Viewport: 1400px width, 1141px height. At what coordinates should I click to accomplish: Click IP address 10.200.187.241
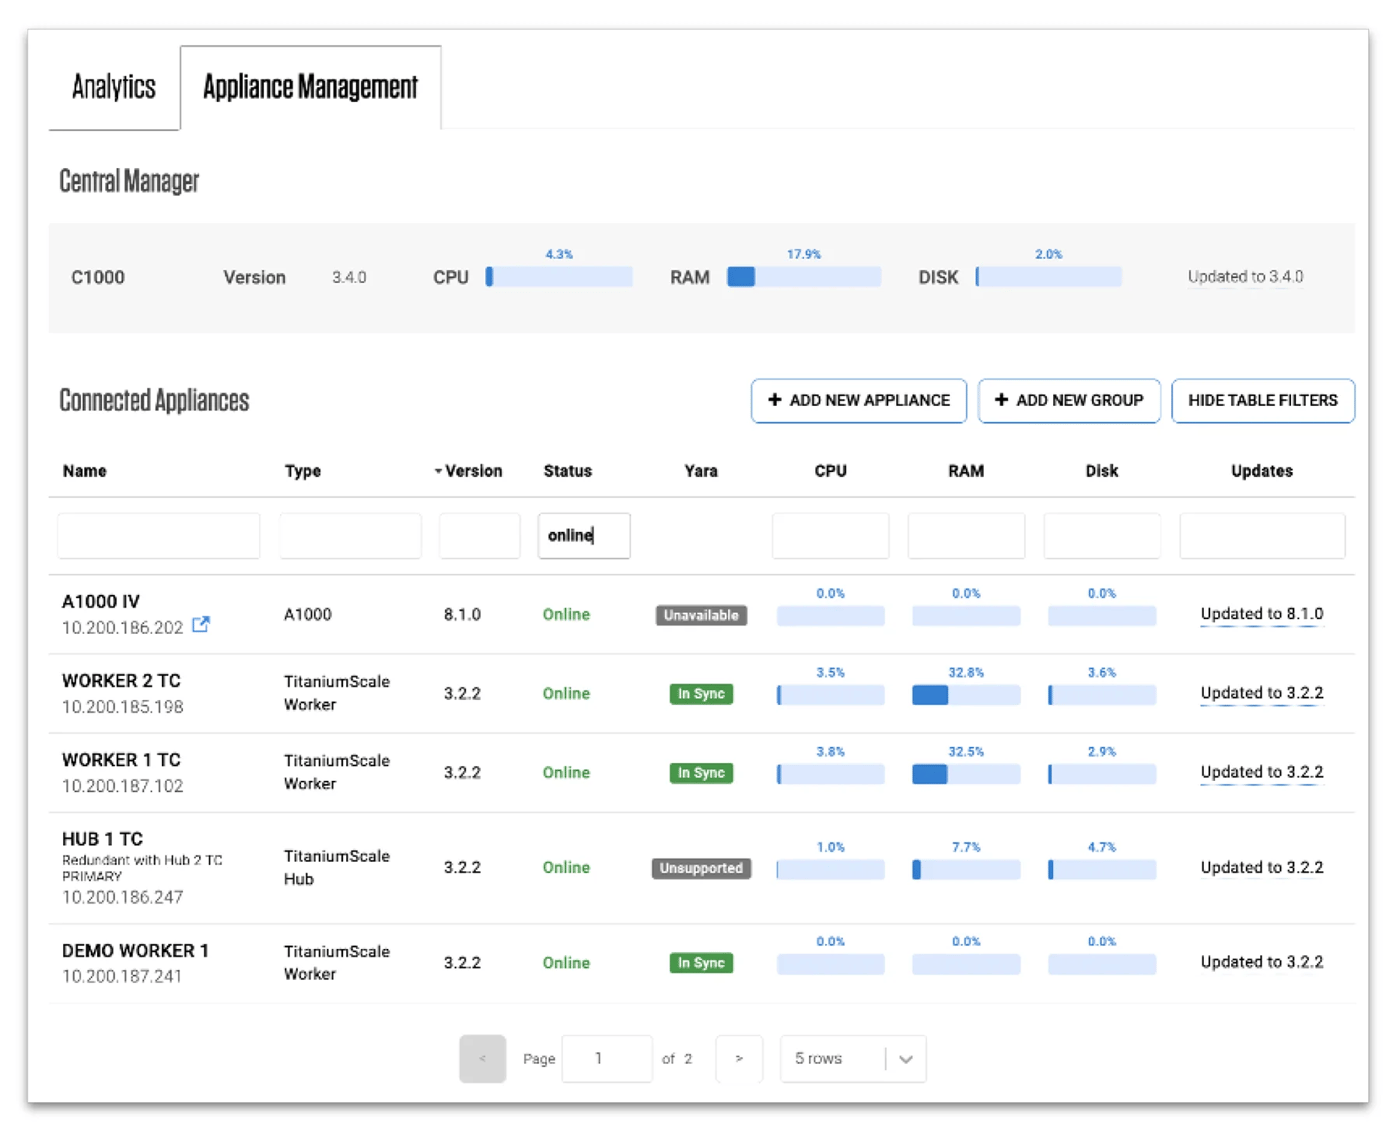122,976
